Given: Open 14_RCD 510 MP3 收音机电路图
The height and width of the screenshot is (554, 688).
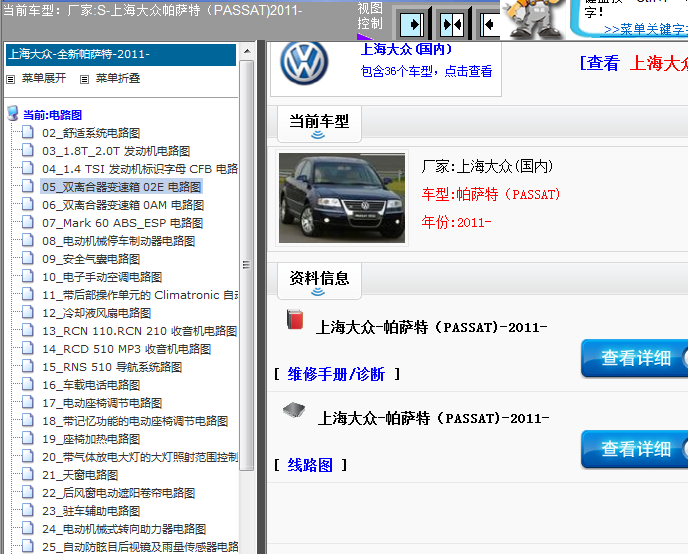Looking at the screenshot, I should tap(126, 349).
